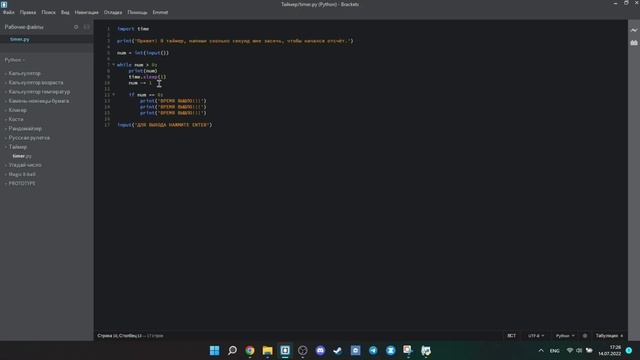640x360 pixels.
Task: Click the input prompt line 17 code
Action: pyautogui.click(x=164, y=125)
